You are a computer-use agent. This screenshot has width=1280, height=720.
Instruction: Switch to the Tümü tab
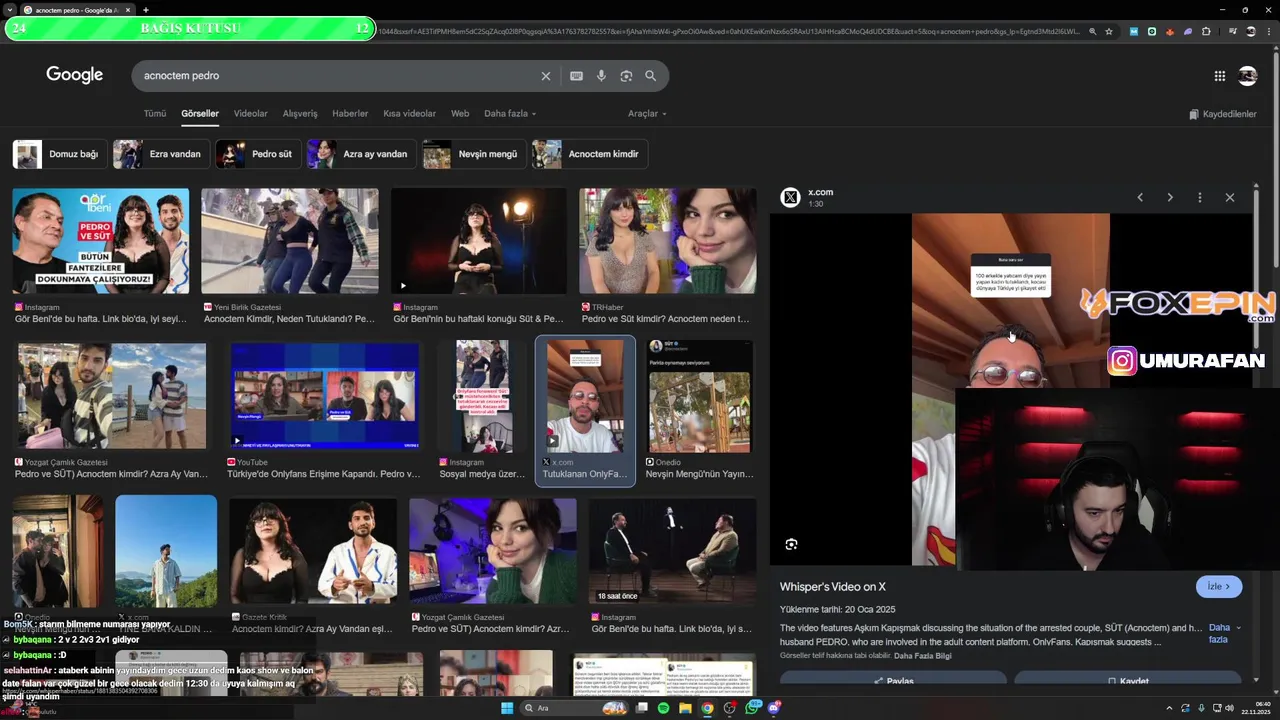point(155,114)
